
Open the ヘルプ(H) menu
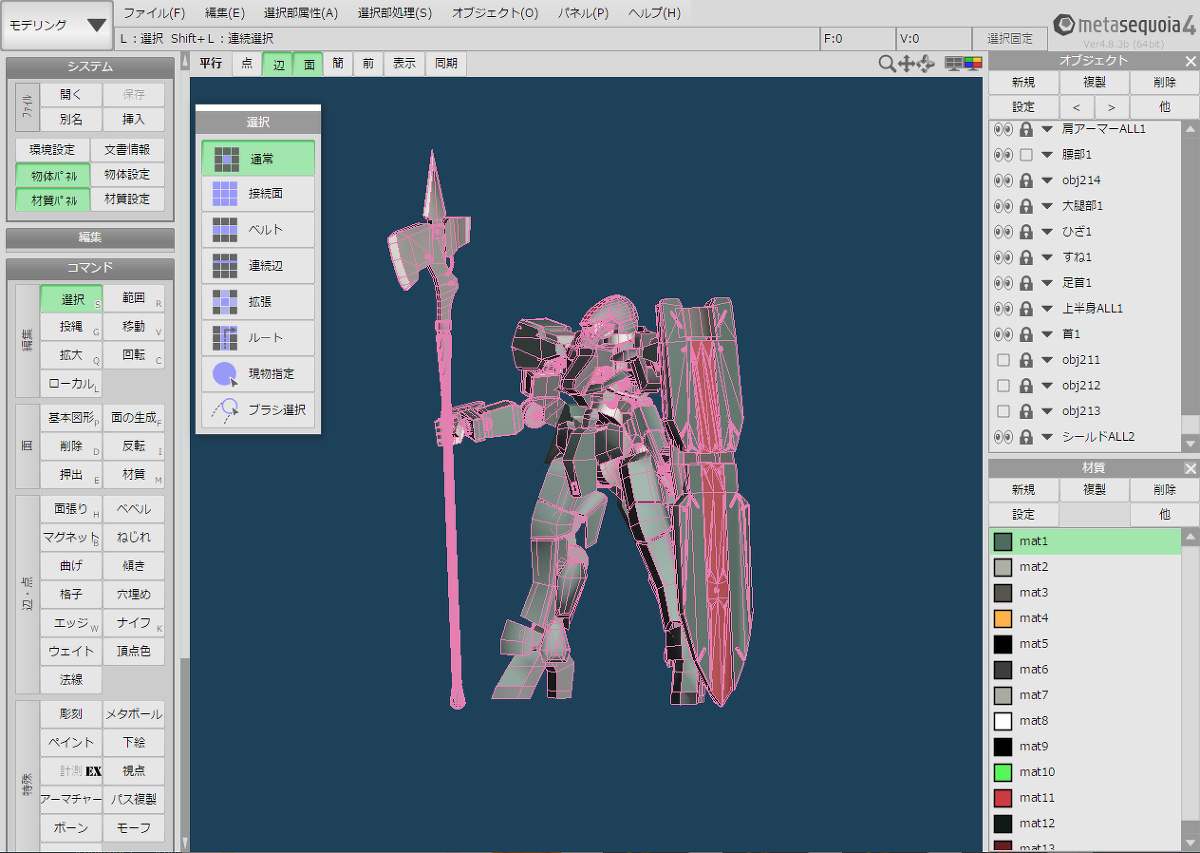pos(655,13)
